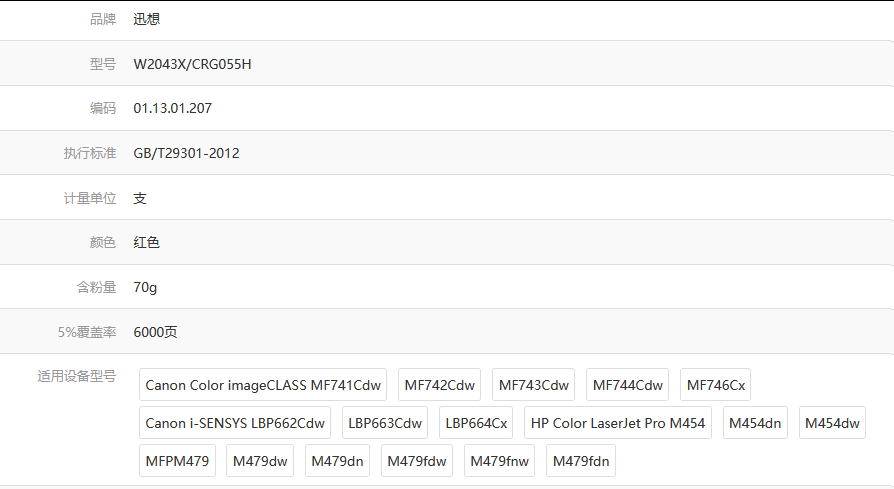Click the standard value GB/T29301-2012
The height and width of the screenshot is (489, 894).
click(x=186, y=153)
